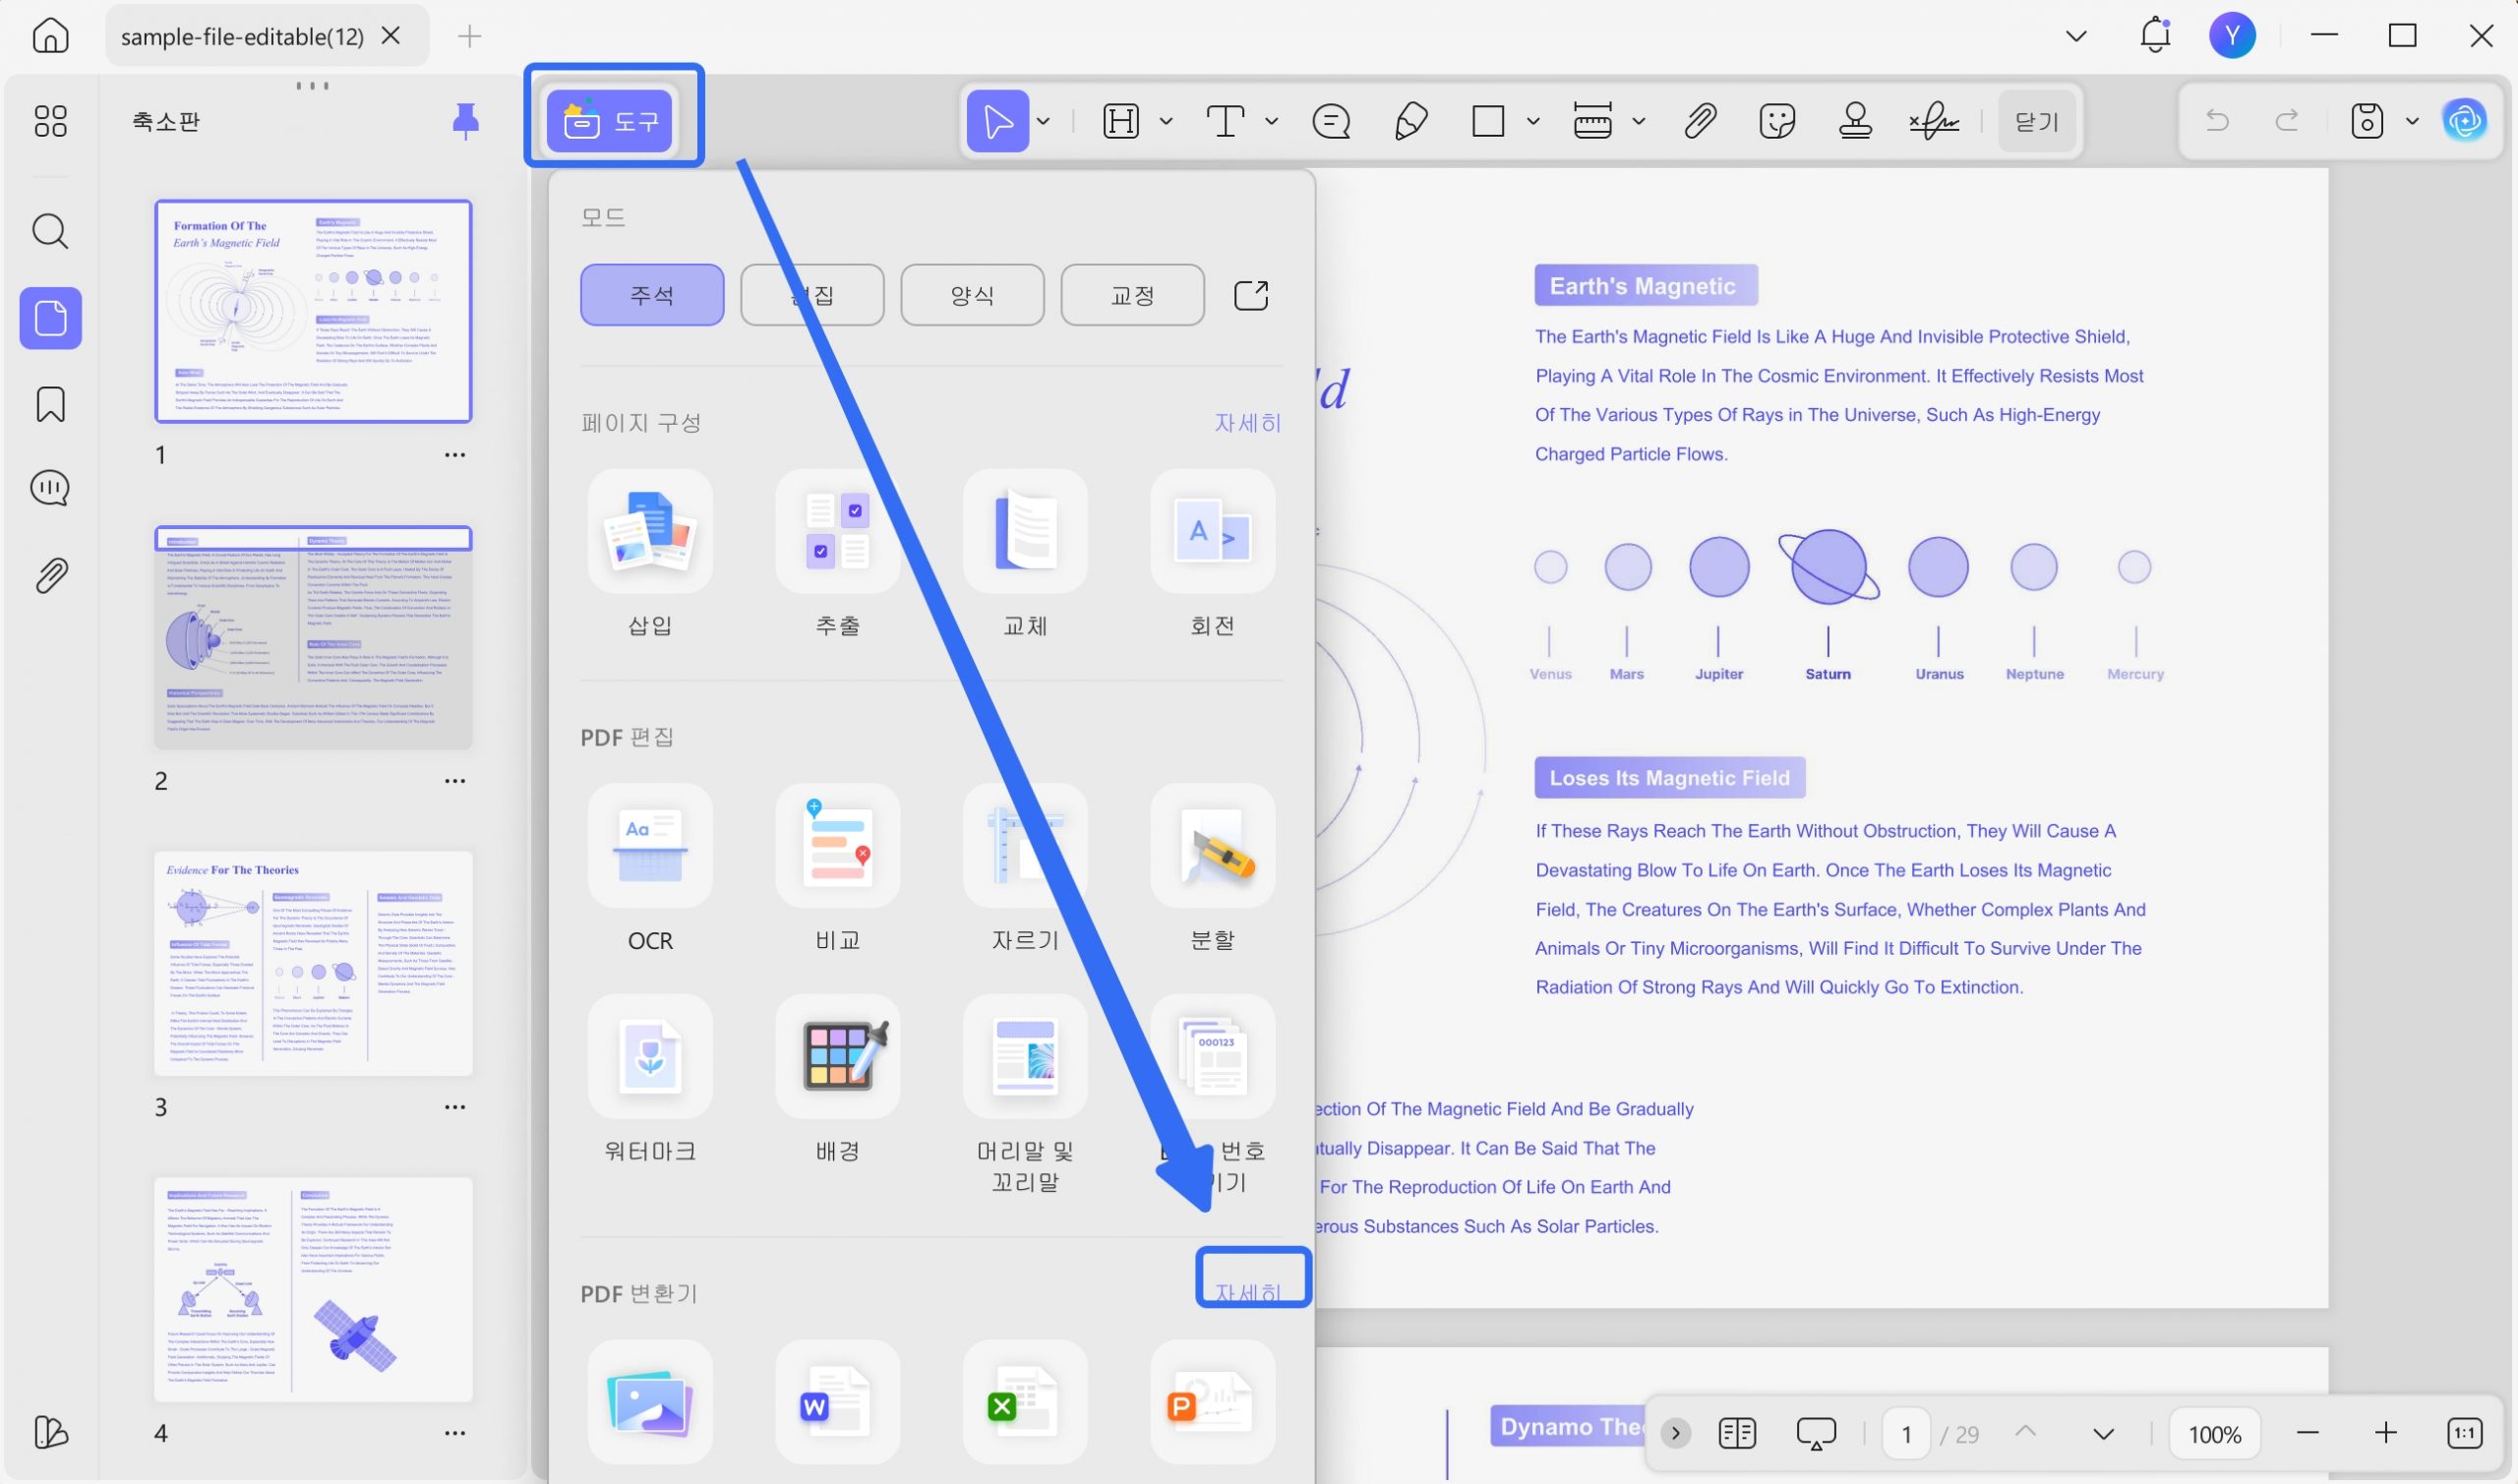Open the attachments panel in sidebar
2518x1484 pixels.
50,575
